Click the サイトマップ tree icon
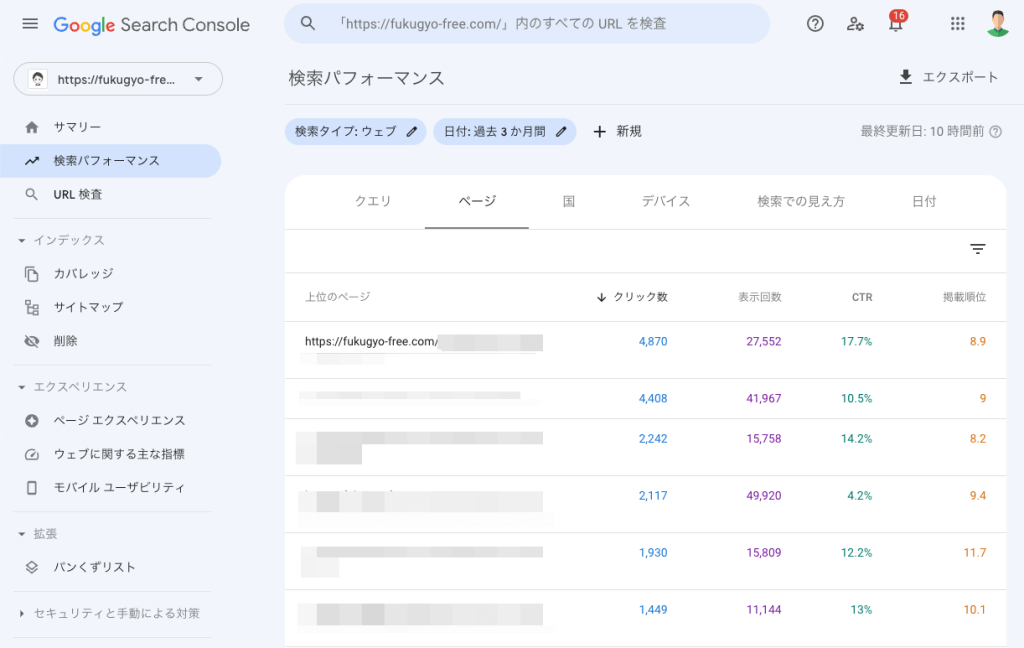Screen dimensions: 1024x648 point(31,307)
